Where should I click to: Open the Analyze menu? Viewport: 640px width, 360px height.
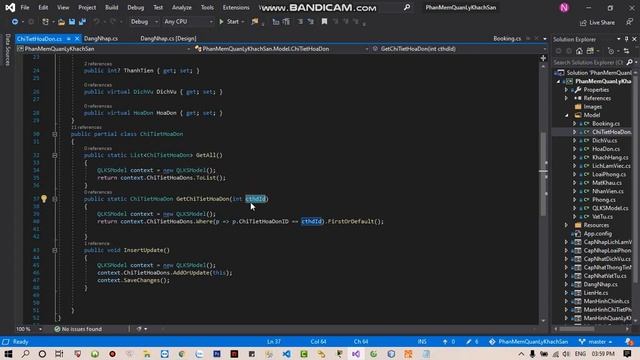click(182, 7)
